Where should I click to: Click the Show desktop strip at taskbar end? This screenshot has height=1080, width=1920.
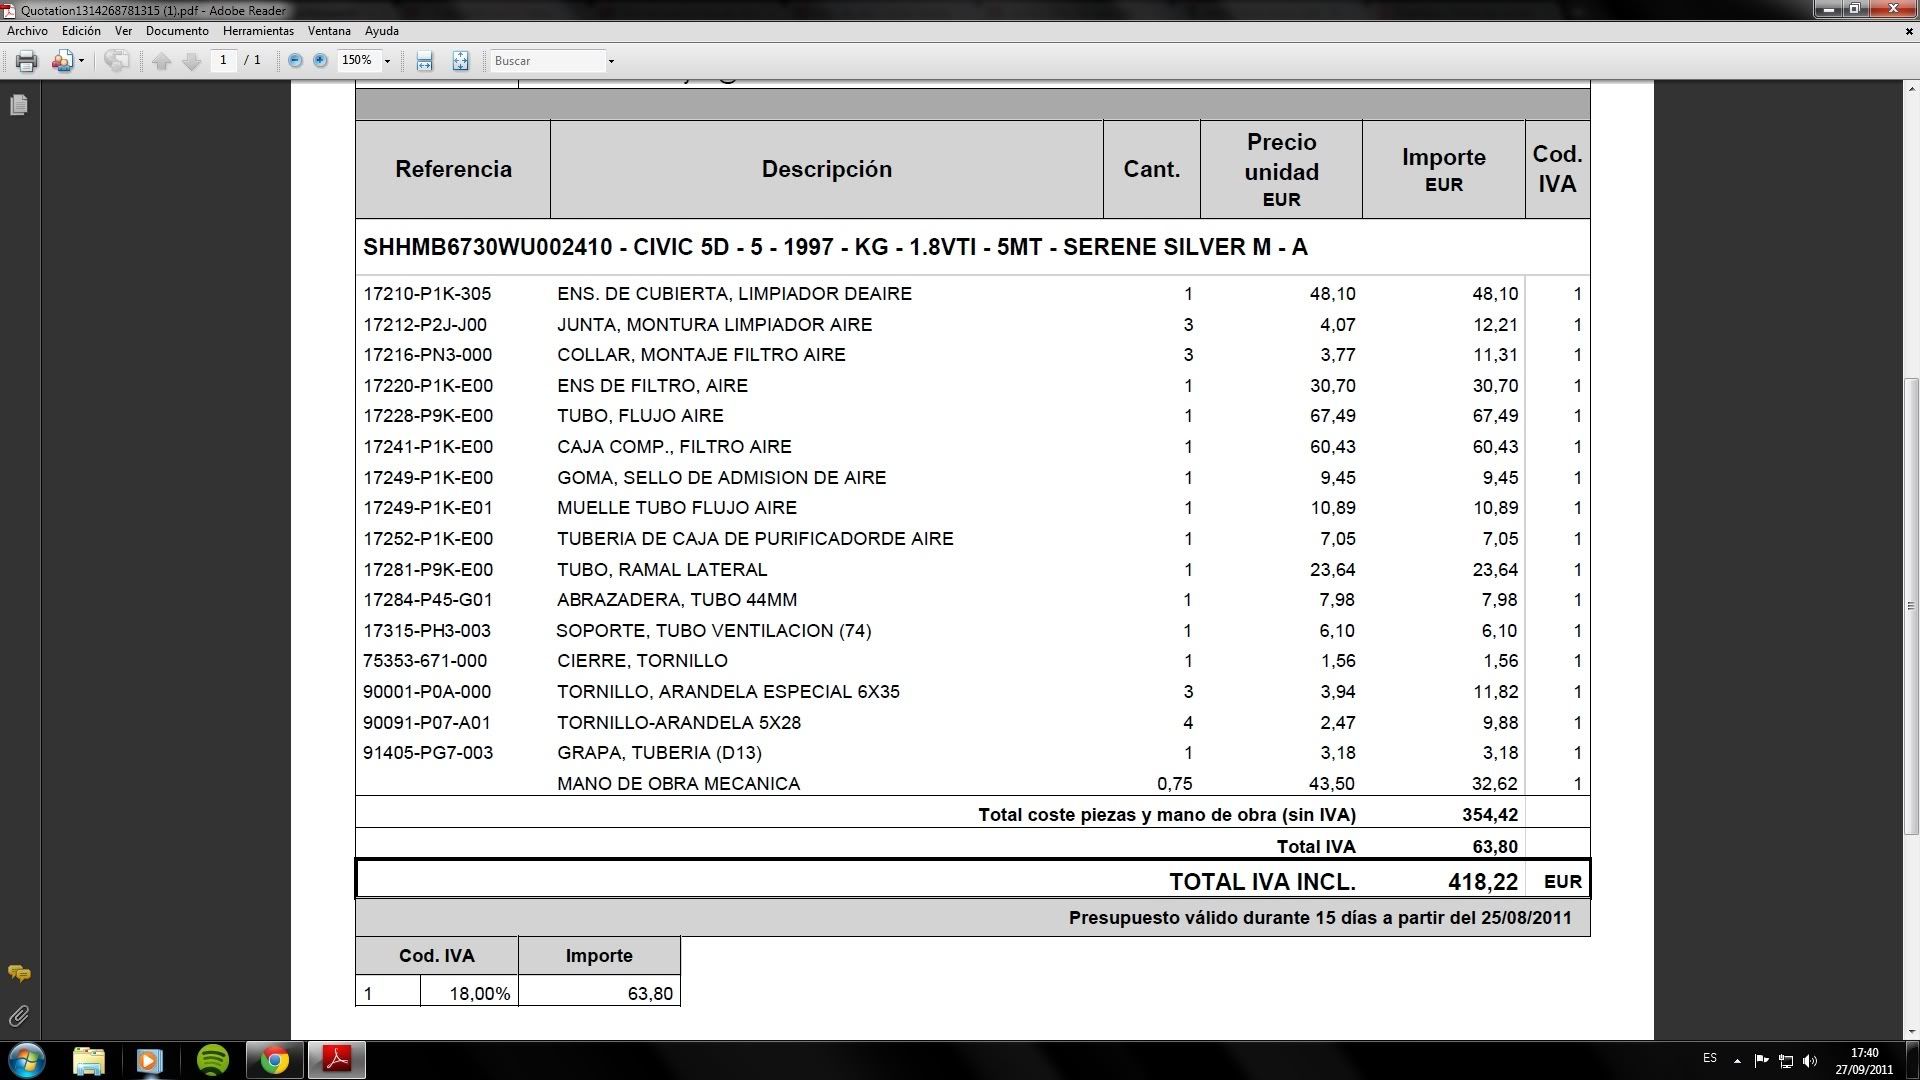pos(1912,1060)
